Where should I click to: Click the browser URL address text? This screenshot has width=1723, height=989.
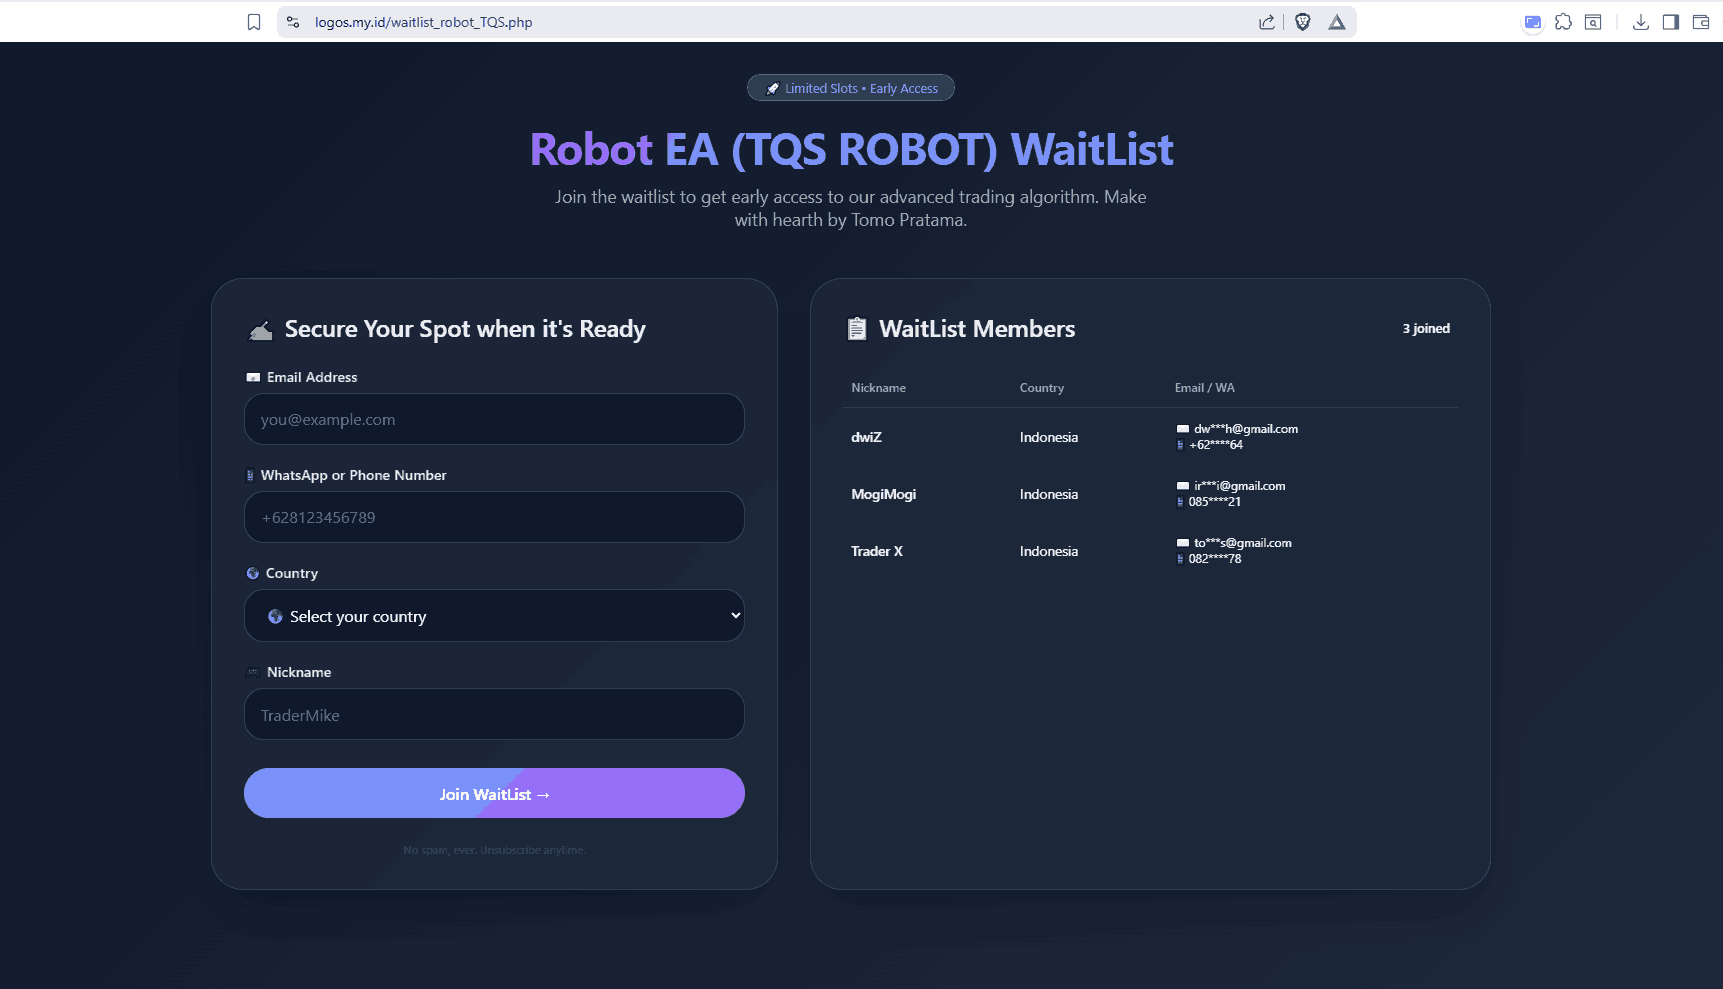(x=423, y=22)
